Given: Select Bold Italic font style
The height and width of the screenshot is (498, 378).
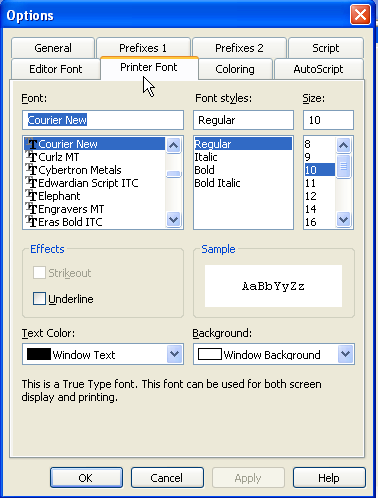Looking at the screenshot, I should 217,183.
